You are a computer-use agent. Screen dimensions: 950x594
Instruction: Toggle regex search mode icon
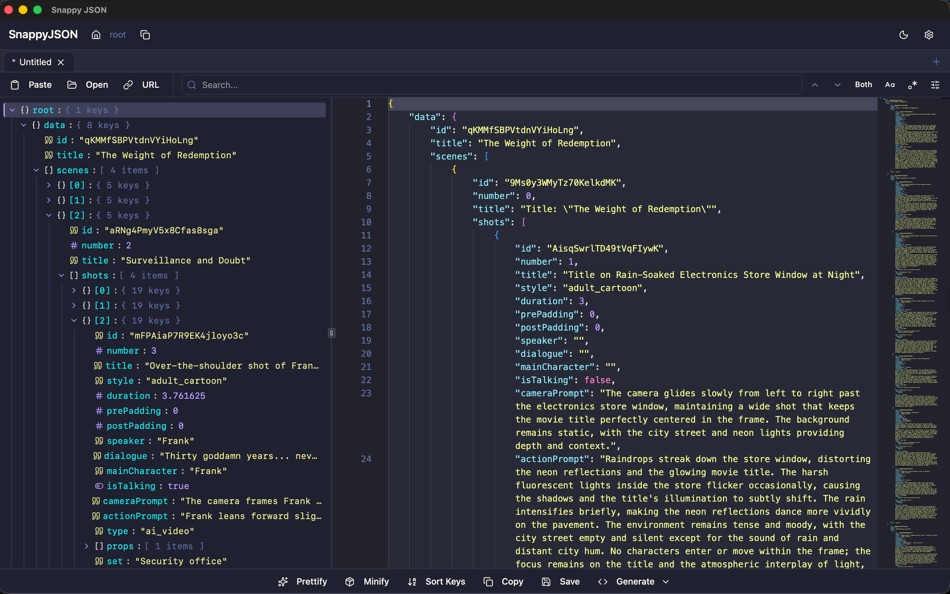pyautogui.click(x=912, y=85)
